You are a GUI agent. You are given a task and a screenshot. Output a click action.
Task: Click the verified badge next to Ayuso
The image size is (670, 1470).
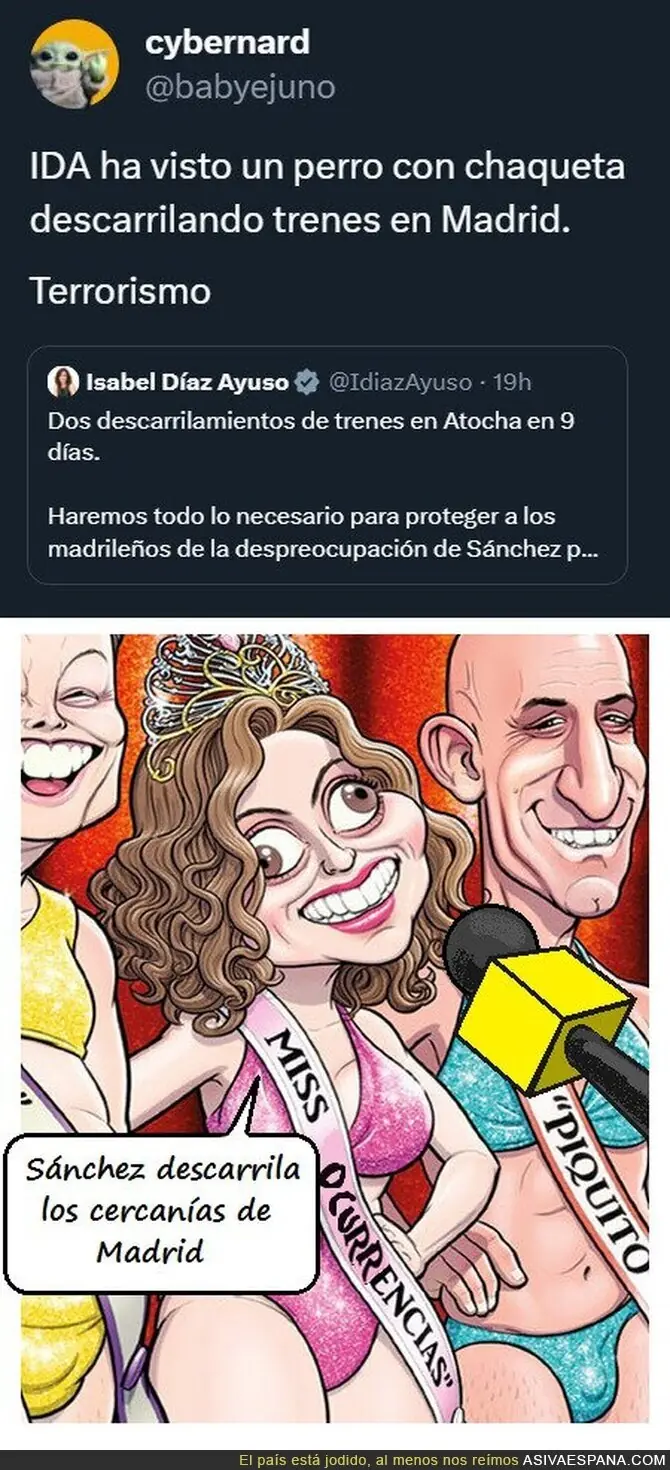[x=307, y=382]
